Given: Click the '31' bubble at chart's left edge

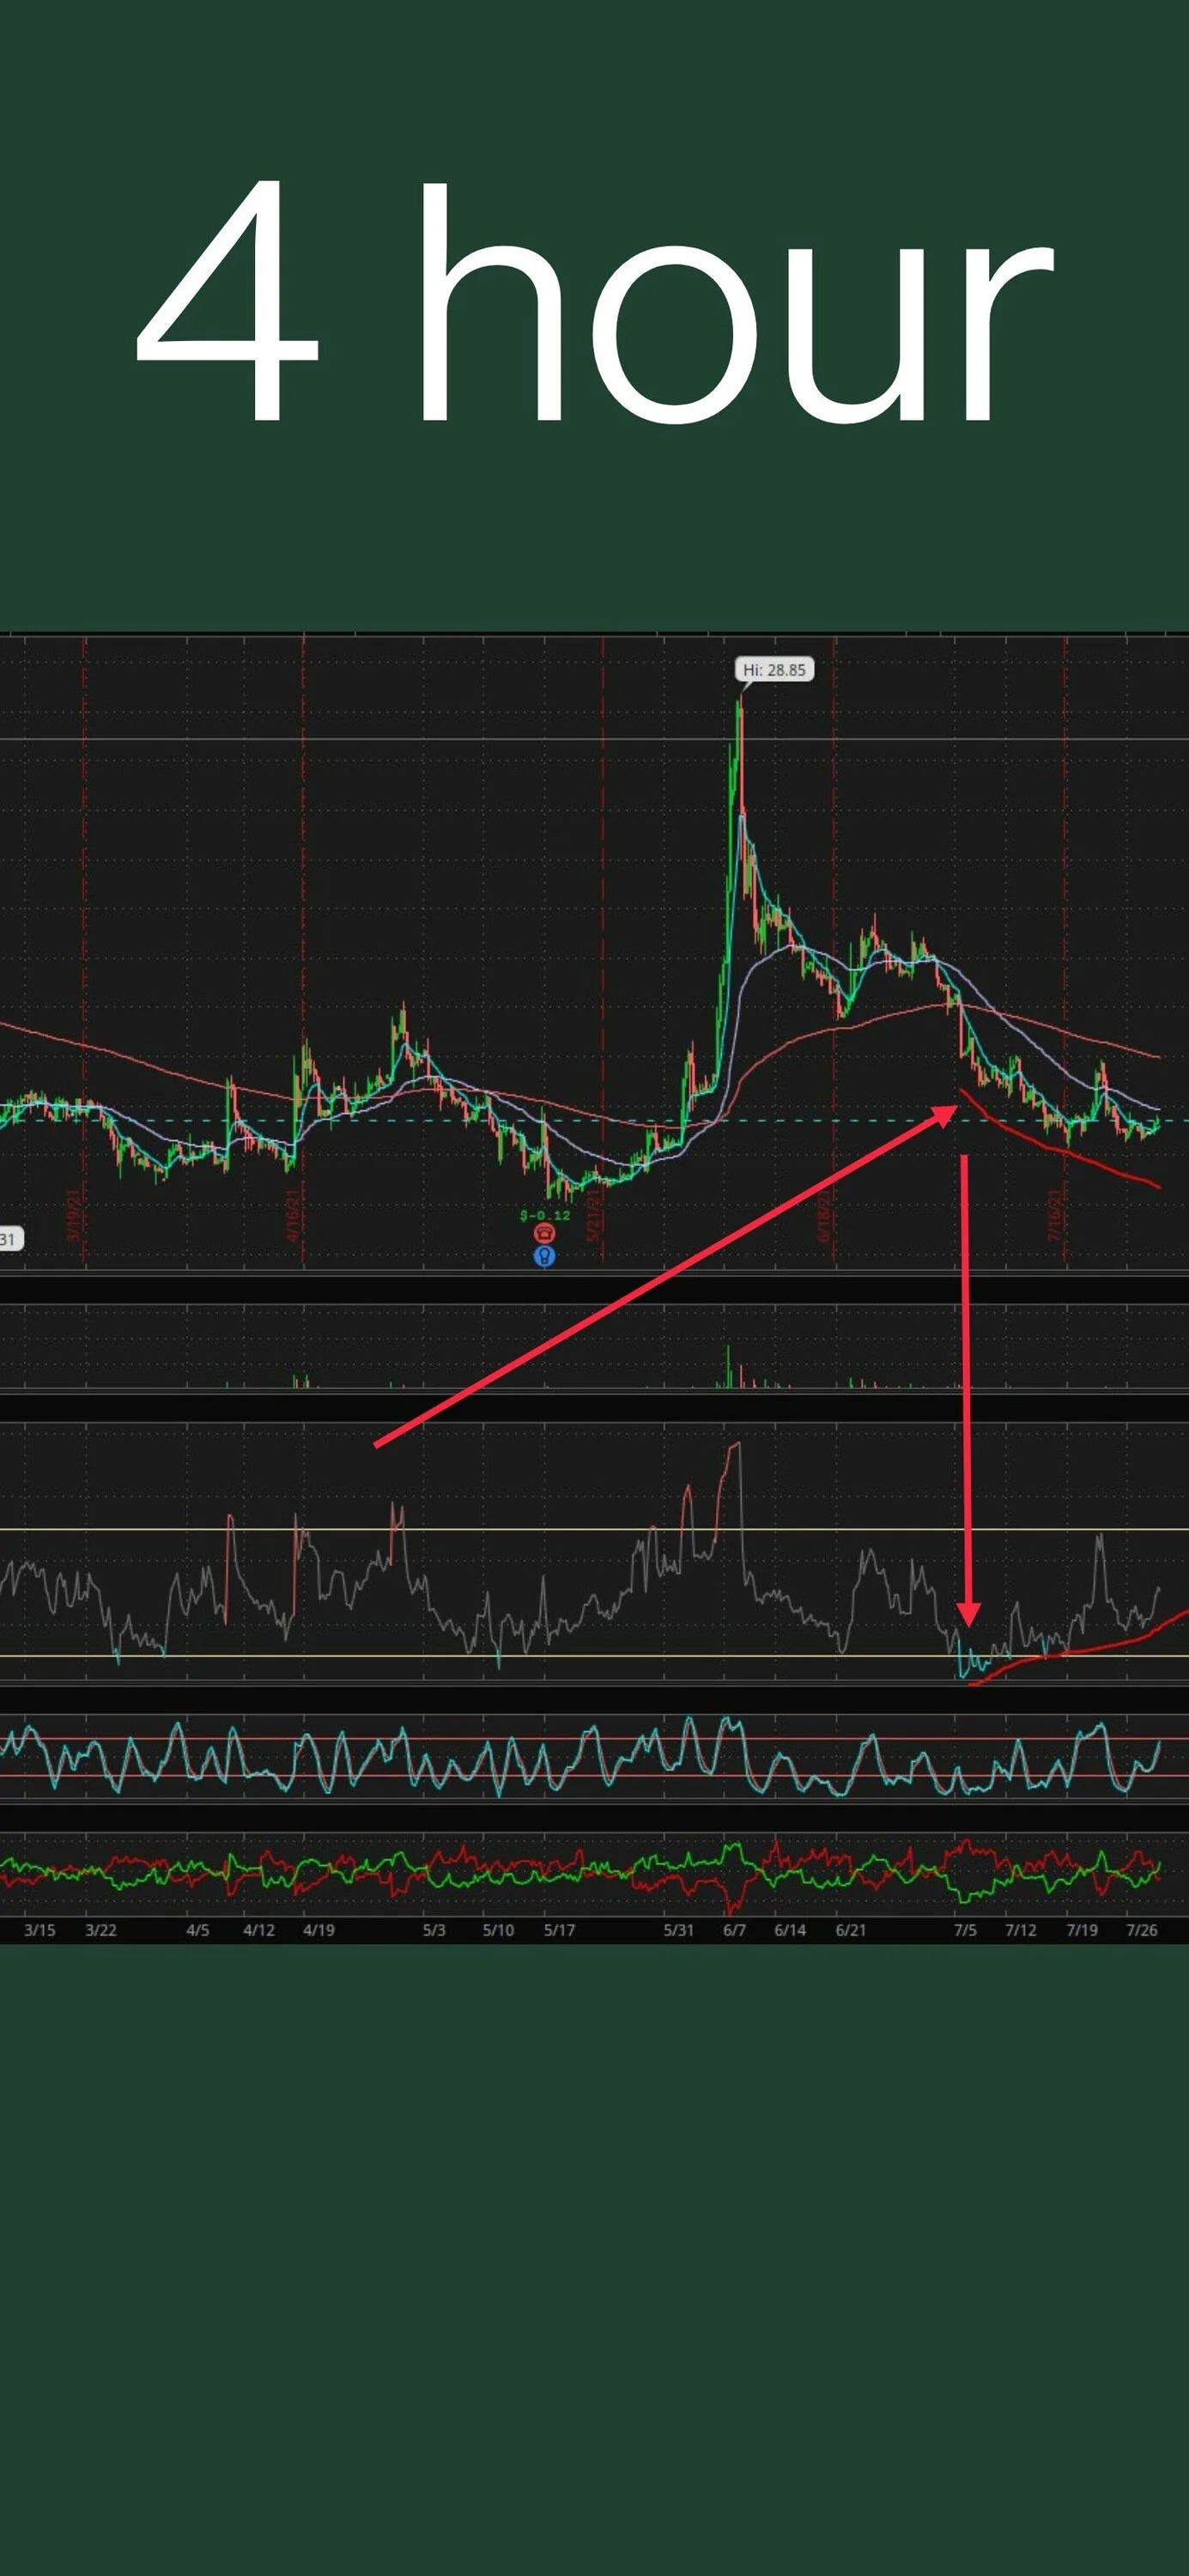Looking at the screenshot, I should point(10,1240).
